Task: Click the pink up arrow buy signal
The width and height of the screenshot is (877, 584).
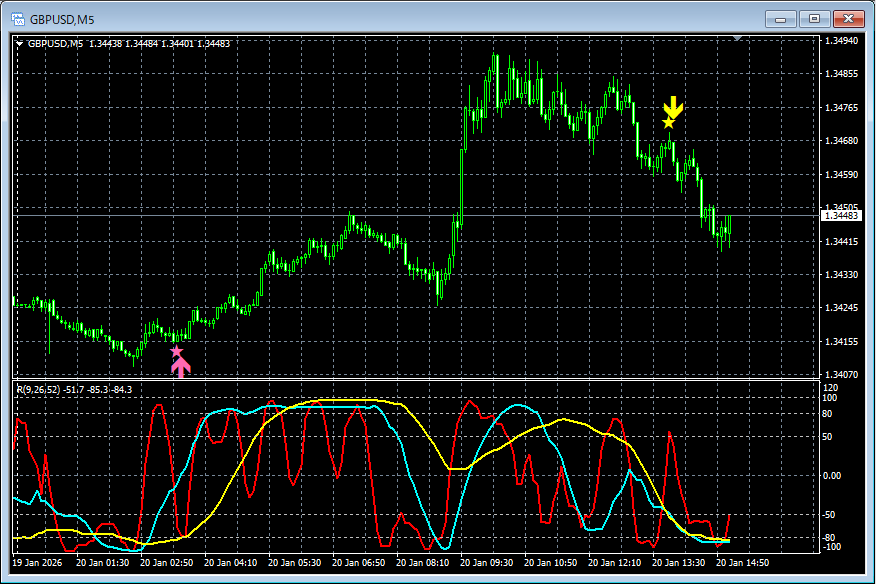Action: coord(181,368)
